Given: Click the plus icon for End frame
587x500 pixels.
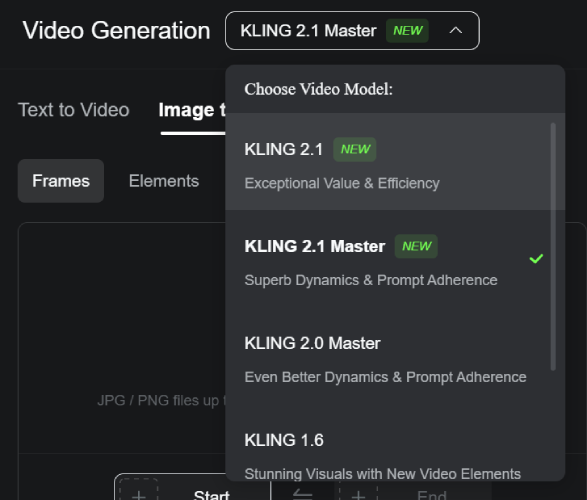Looking at the screenshot, I should pos(358,495).
